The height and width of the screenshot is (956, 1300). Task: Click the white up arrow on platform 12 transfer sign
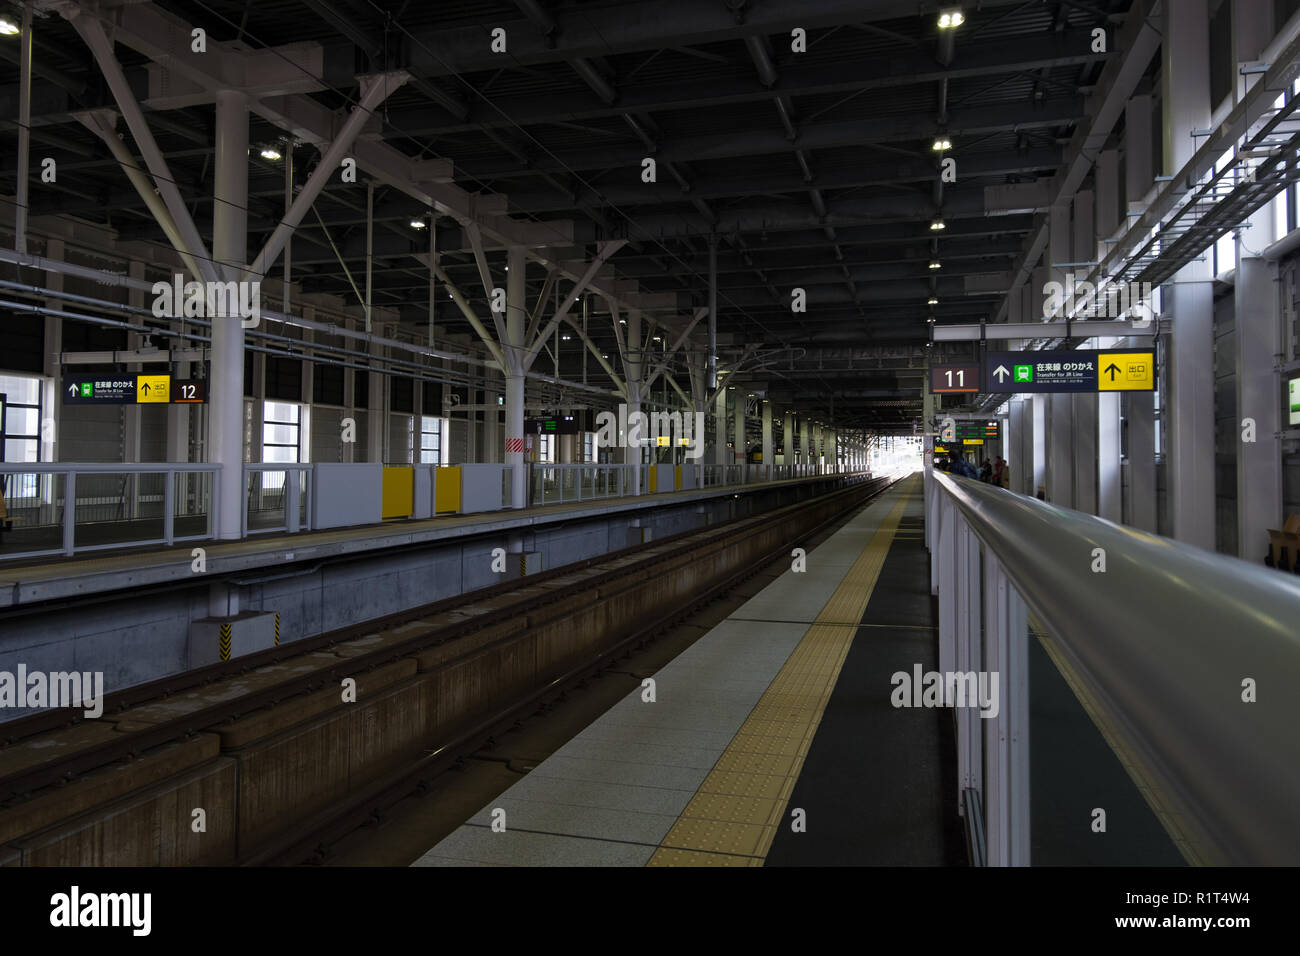click(x=73, y=390)
